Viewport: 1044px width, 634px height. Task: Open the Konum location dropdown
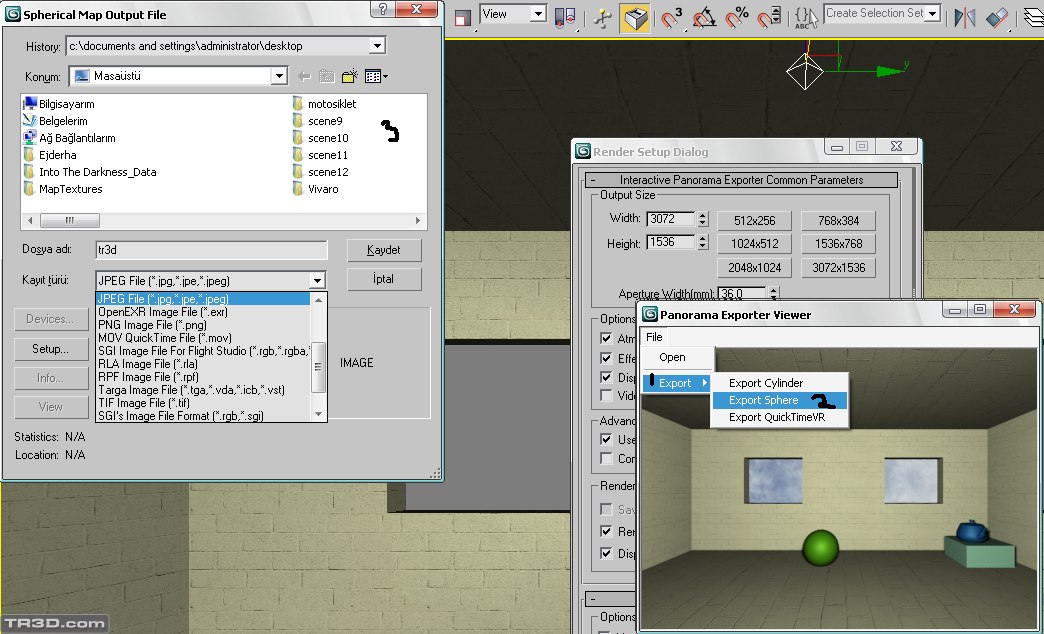(279, 77)
